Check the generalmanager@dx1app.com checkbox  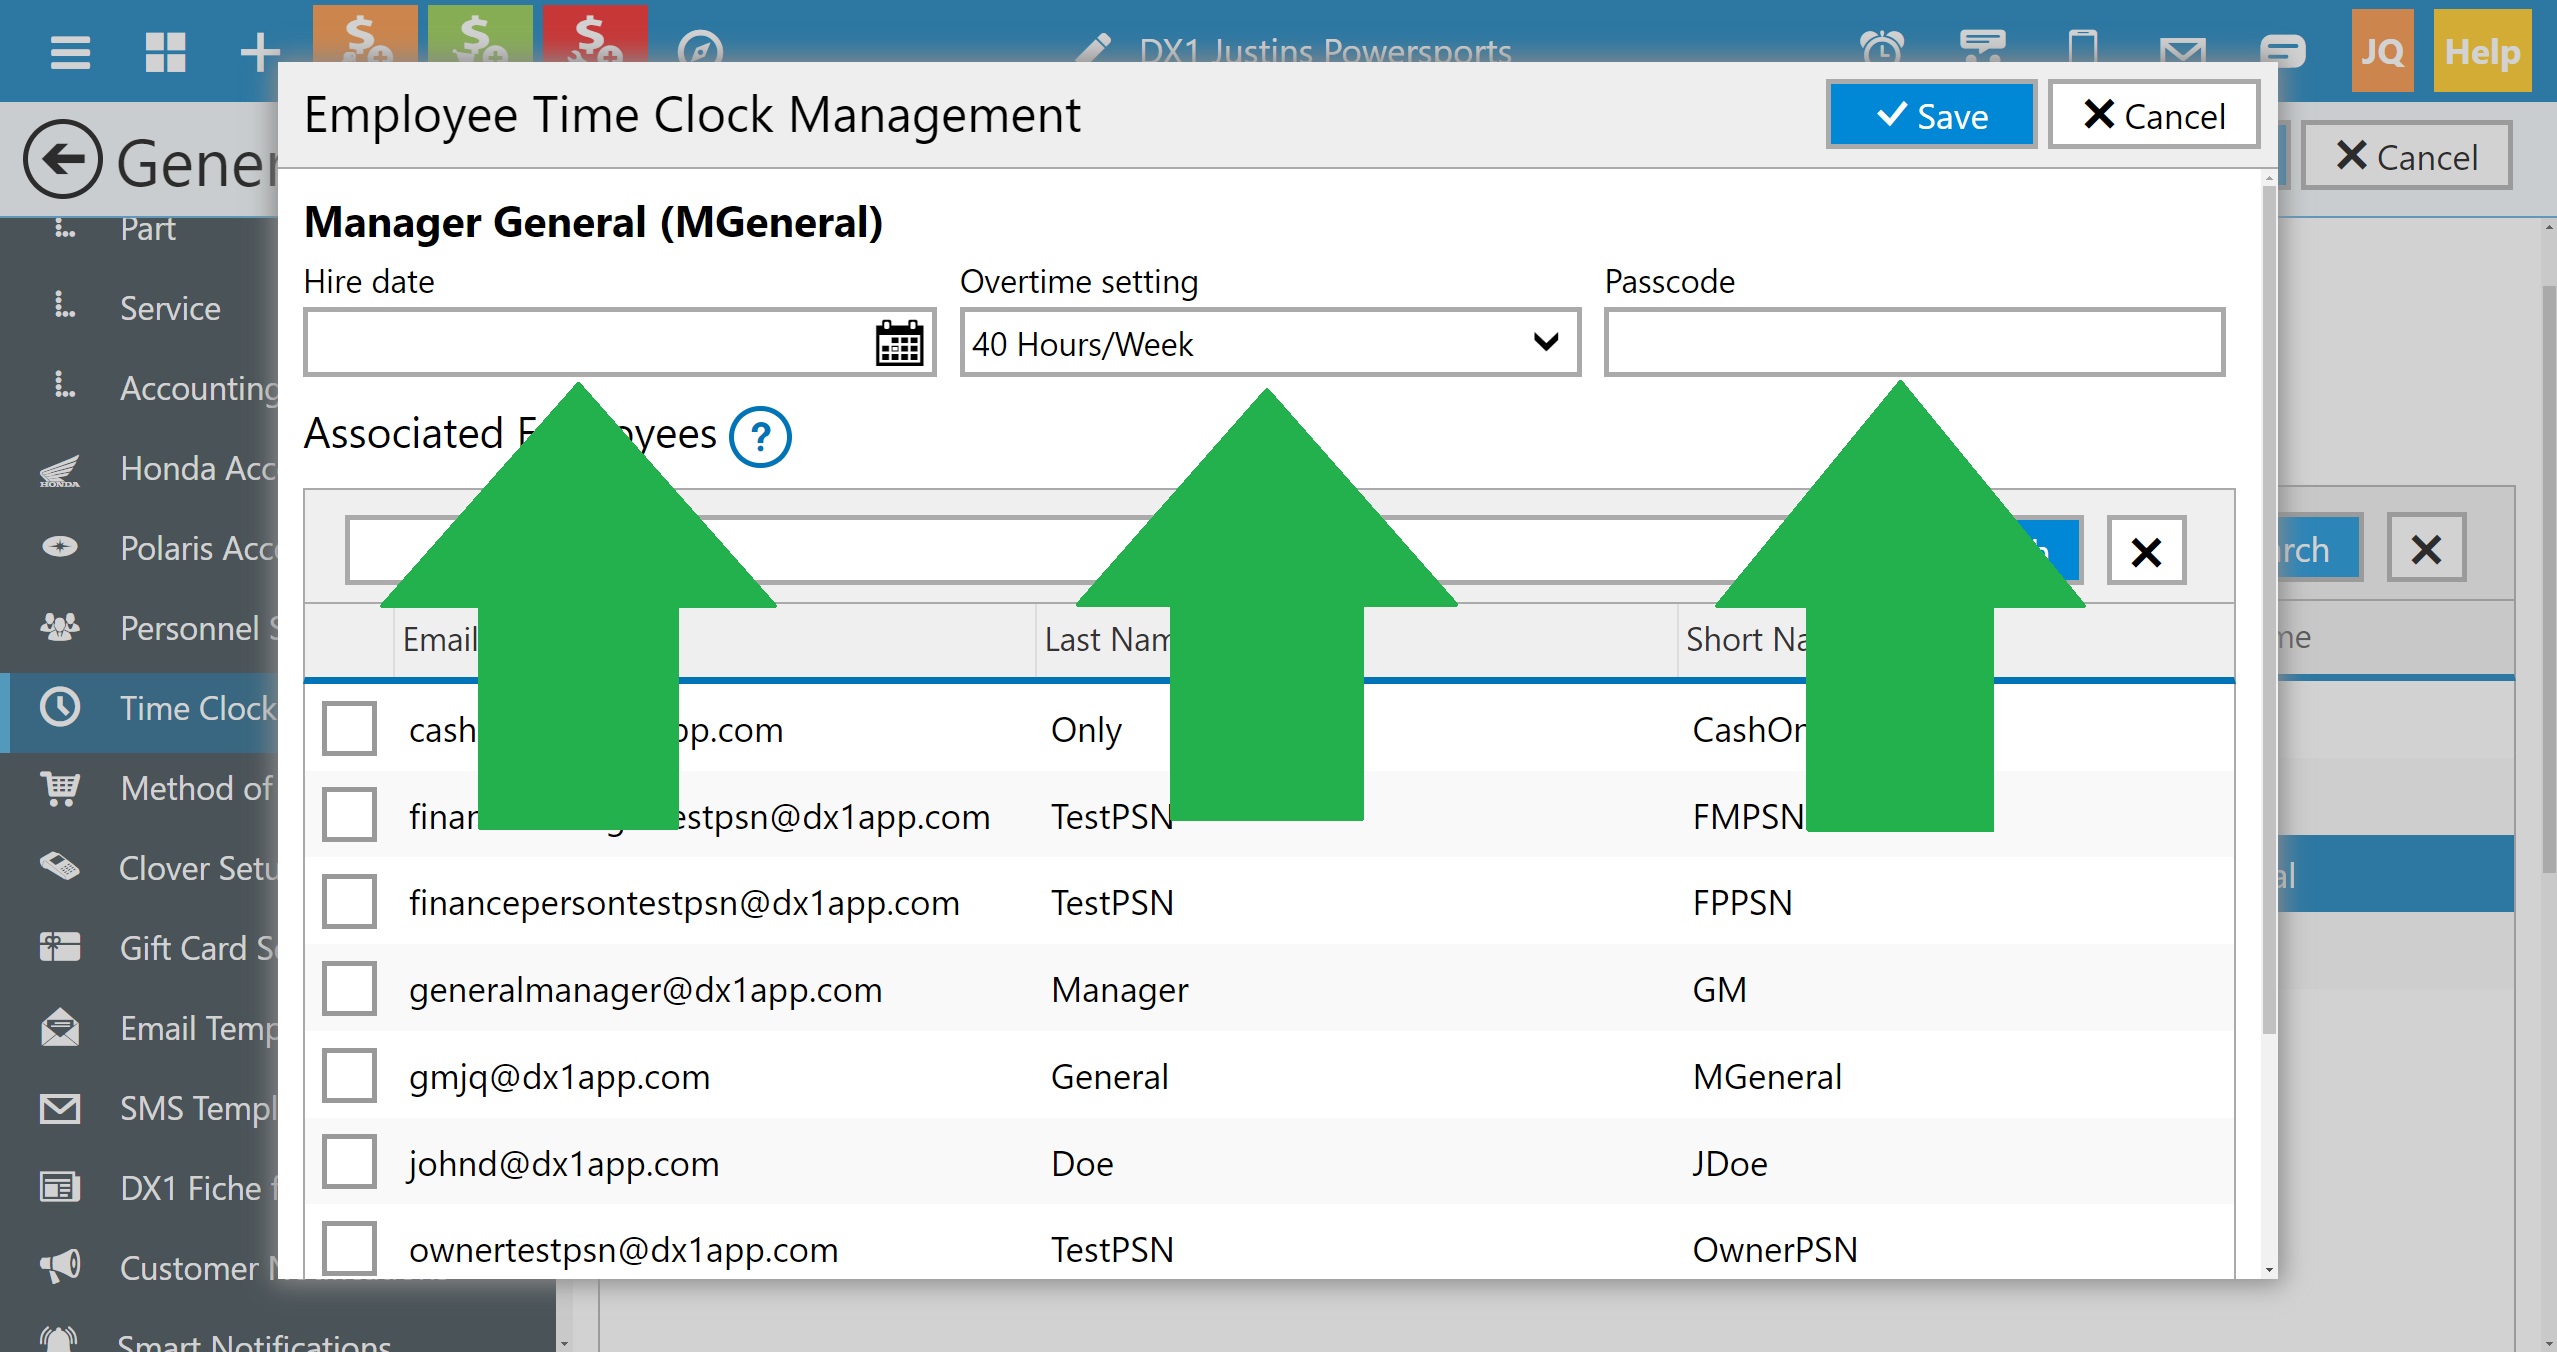click(349, 989)
